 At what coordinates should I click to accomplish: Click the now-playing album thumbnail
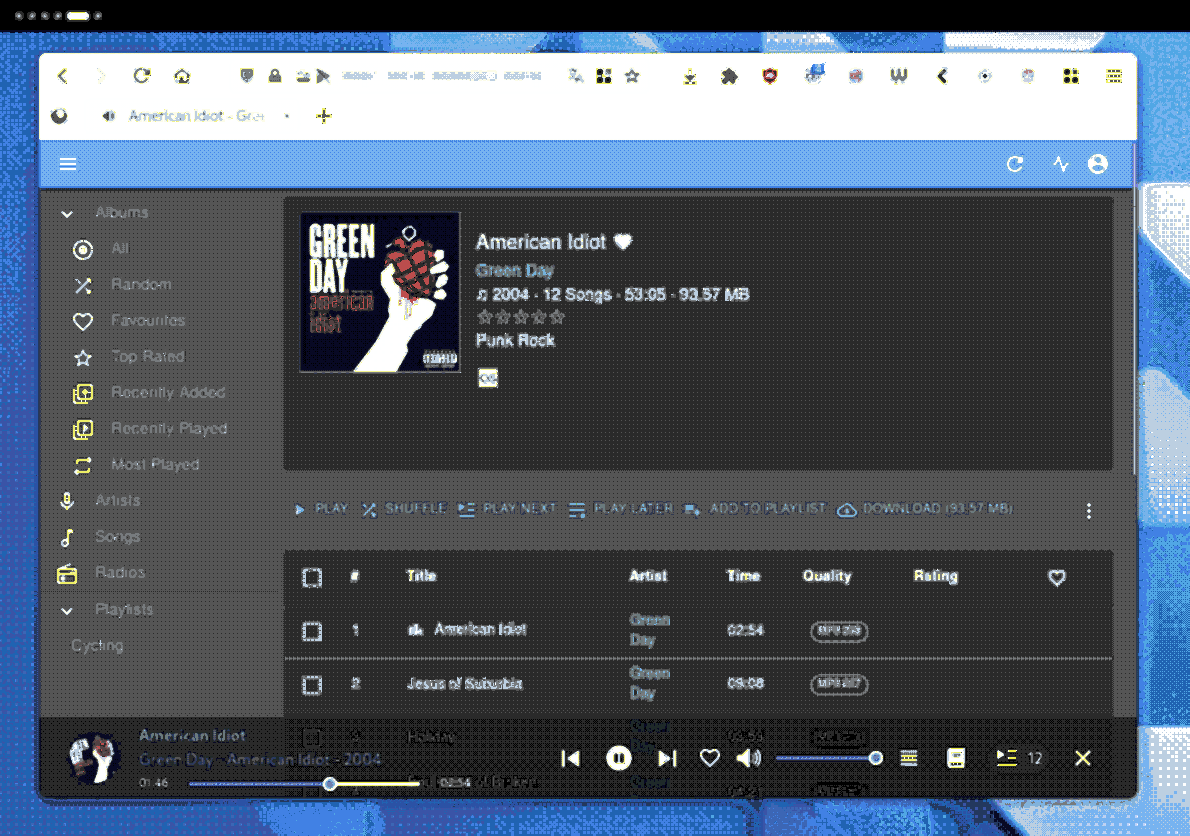pos(95,758)
